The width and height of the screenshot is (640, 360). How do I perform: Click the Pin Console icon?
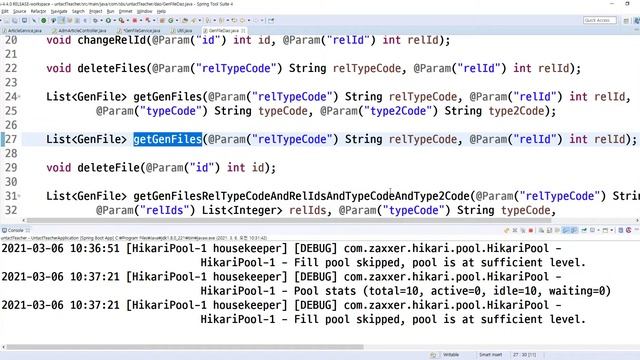[584, 231]
